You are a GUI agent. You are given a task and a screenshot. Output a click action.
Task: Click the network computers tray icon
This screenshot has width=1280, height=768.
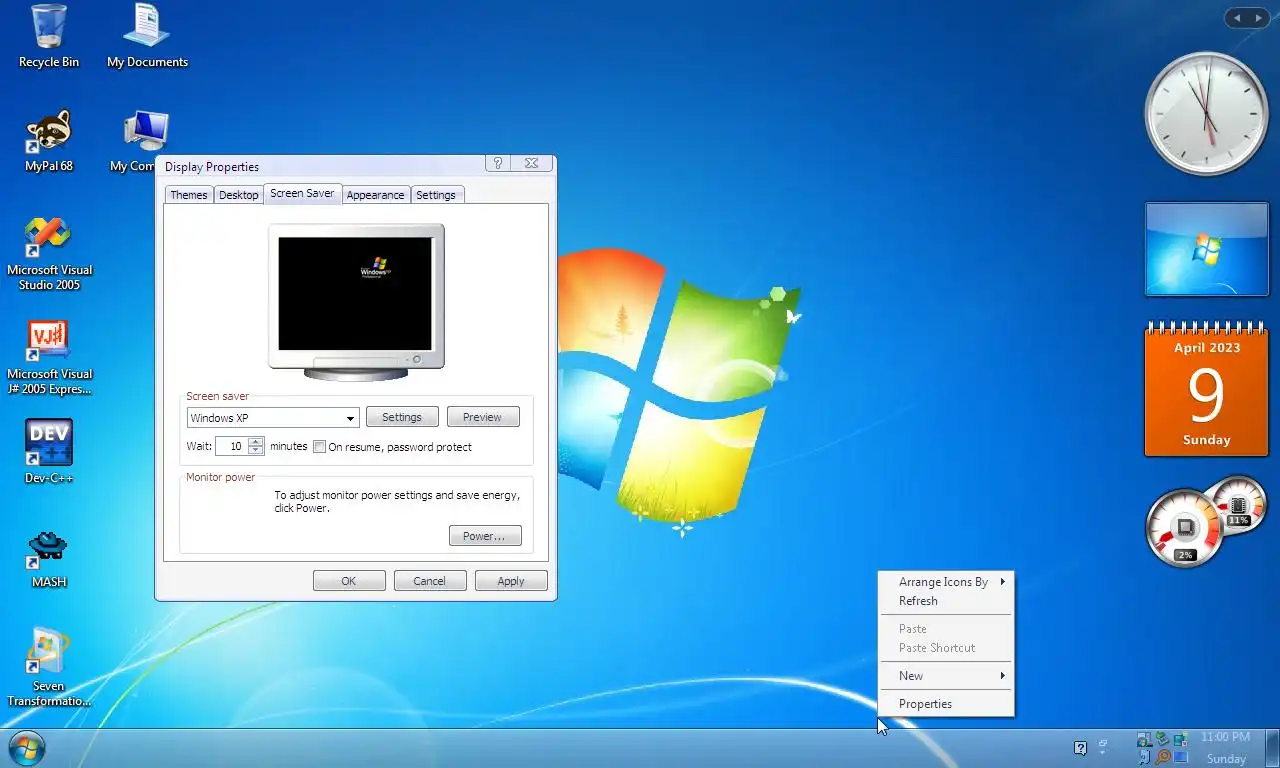[x=1181, y=741]
